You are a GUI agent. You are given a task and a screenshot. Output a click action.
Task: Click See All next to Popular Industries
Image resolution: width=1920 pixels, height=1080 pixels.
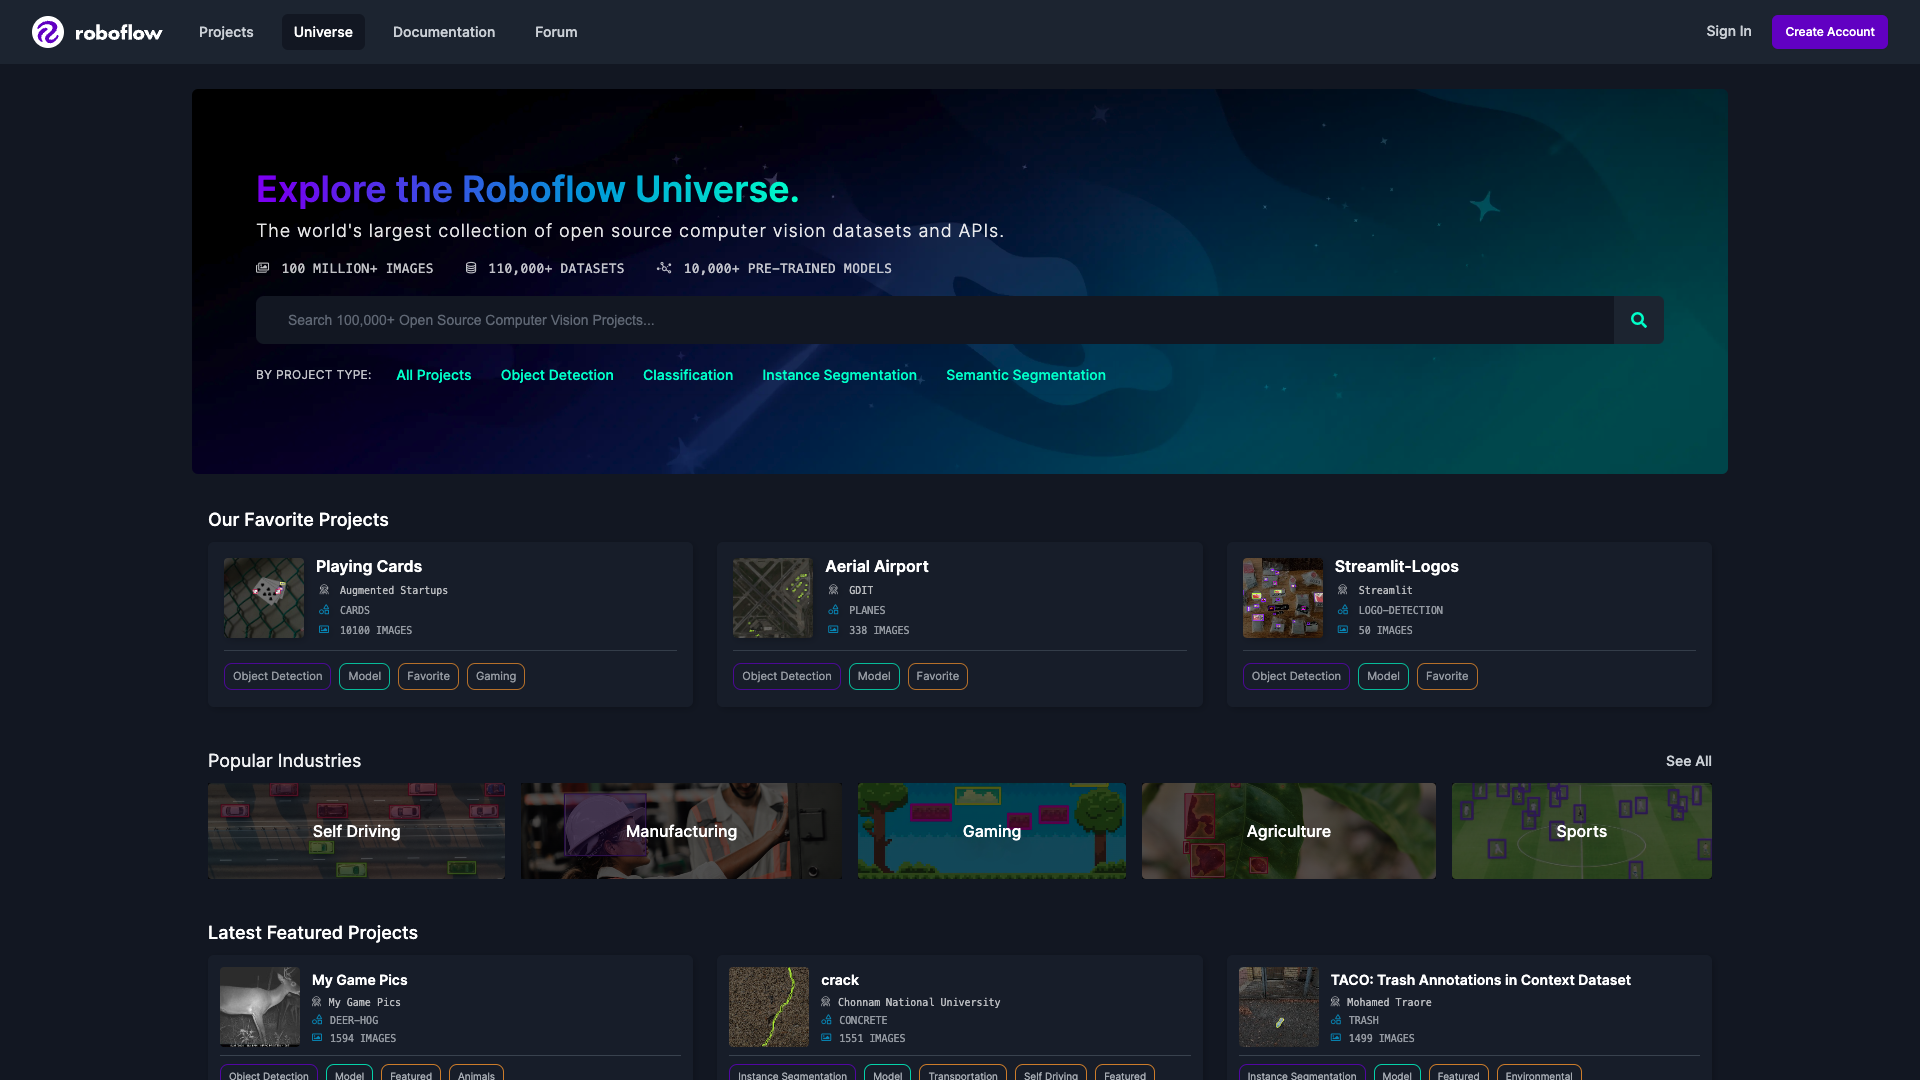[1688, 761]
